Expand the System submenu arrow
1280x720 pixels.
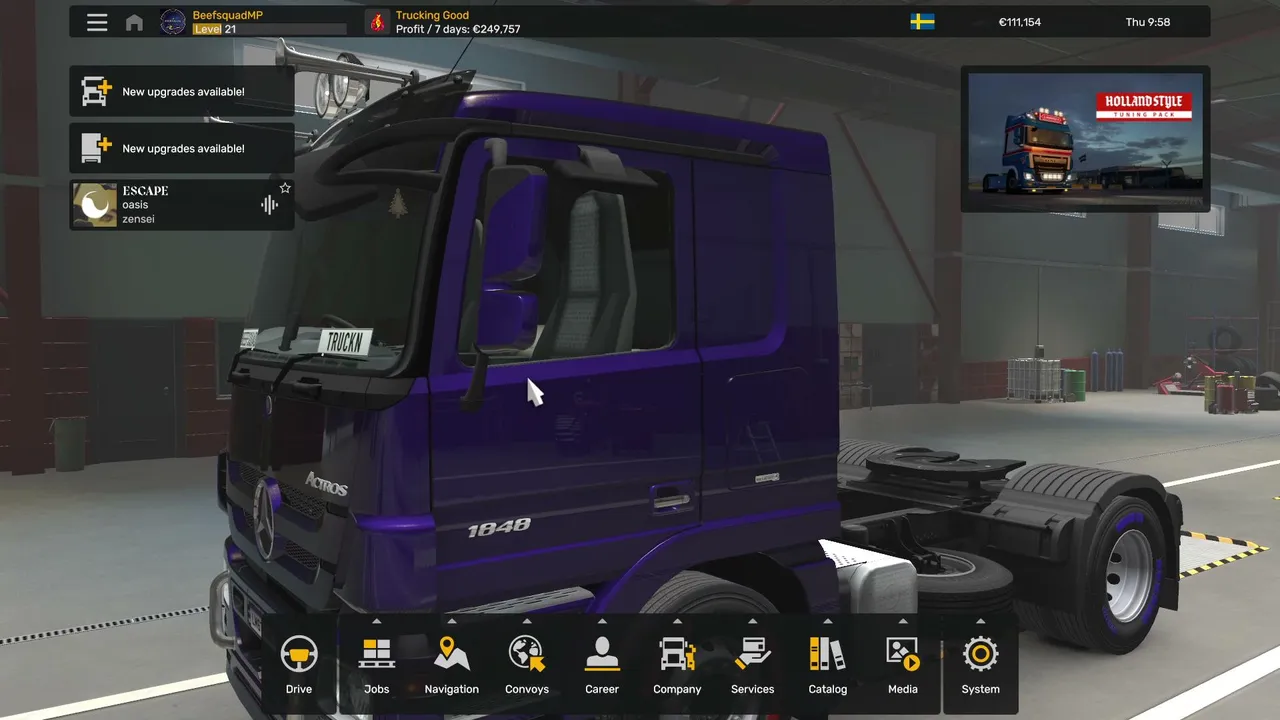981,620
